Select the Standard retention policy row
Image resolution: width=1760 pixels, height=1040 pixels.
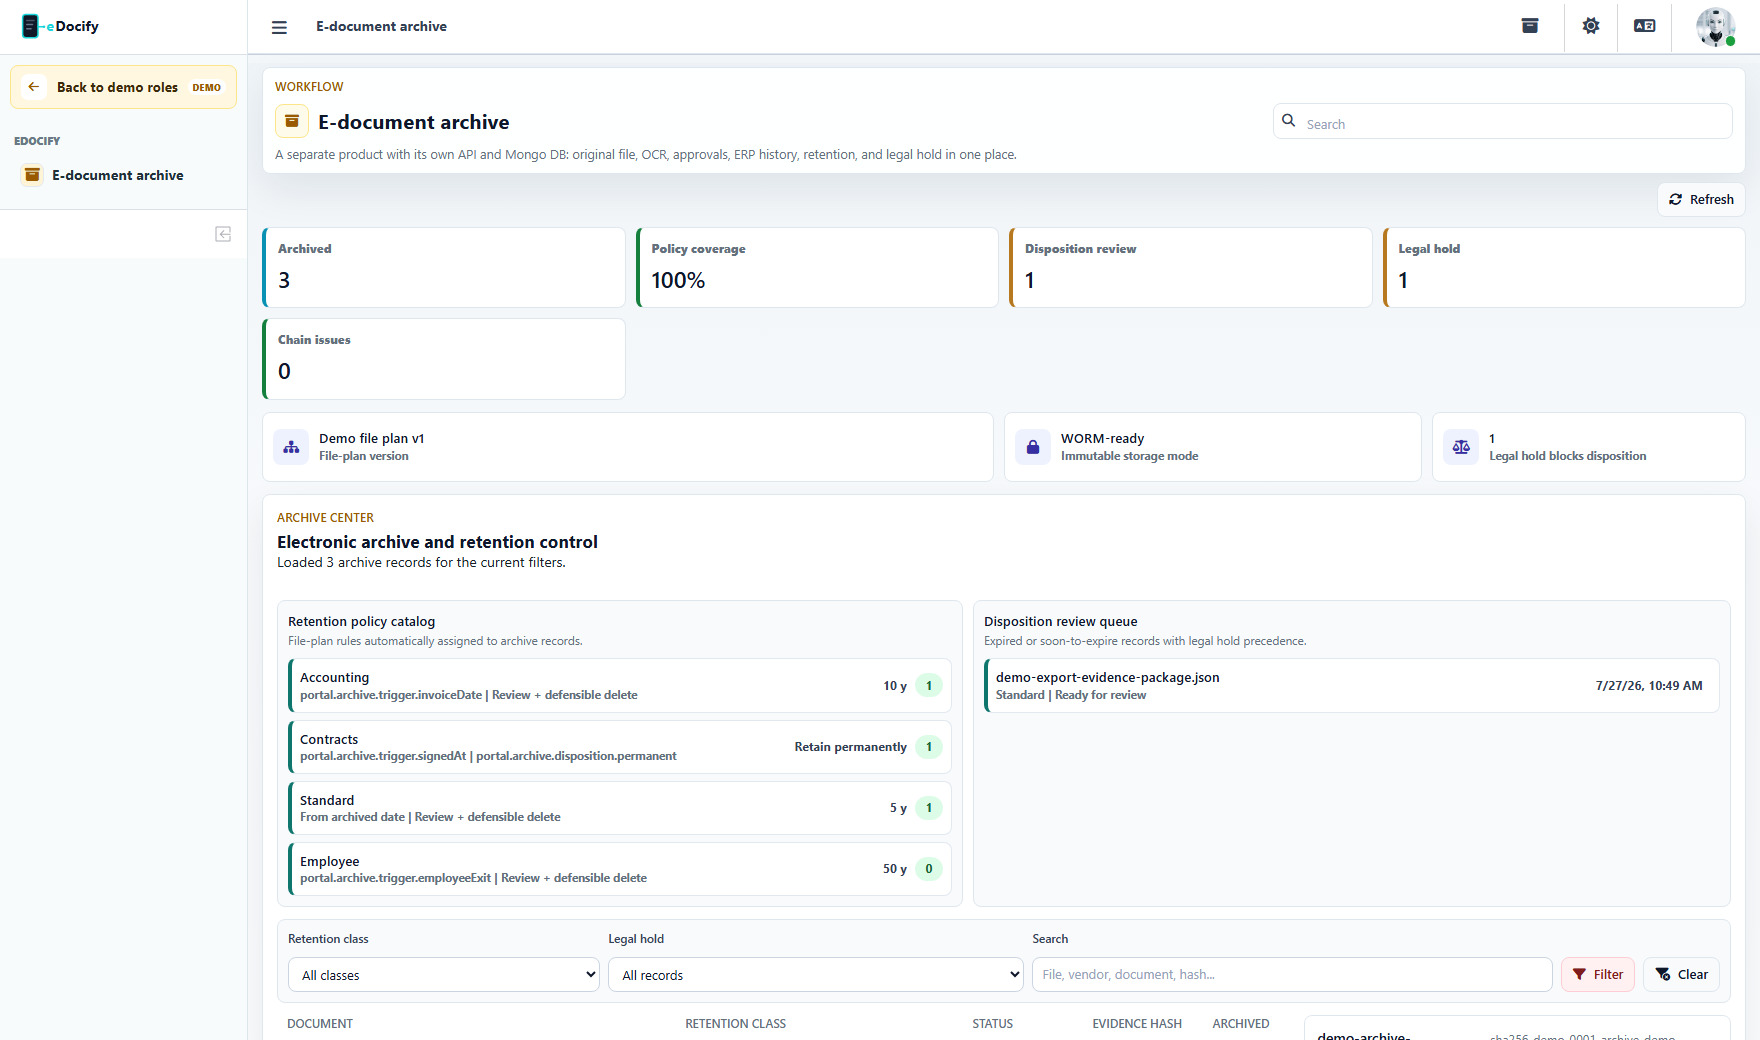tap(620, 808)
